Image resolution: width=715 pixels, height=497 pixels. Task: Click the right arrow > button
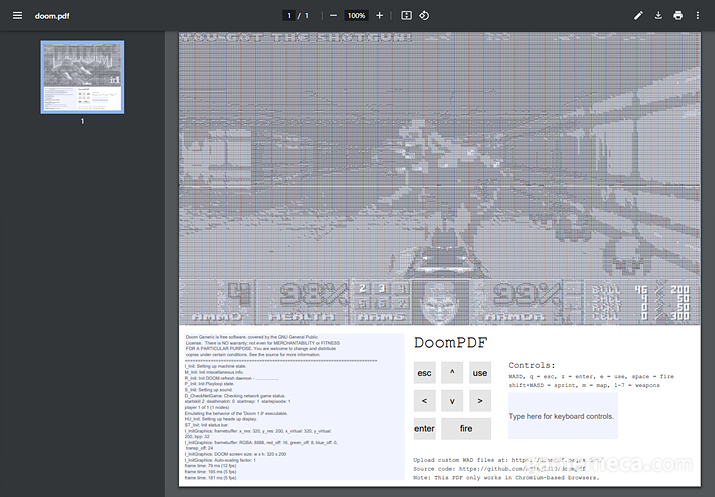480,401
